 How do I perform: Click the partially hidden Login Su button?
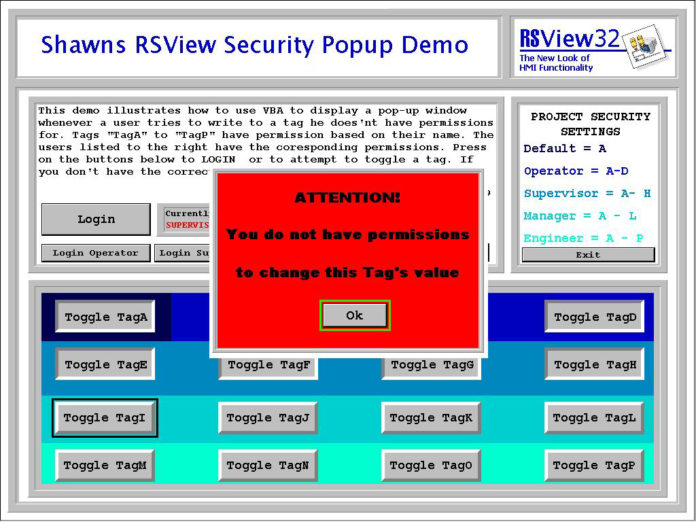tap(182, 253)
